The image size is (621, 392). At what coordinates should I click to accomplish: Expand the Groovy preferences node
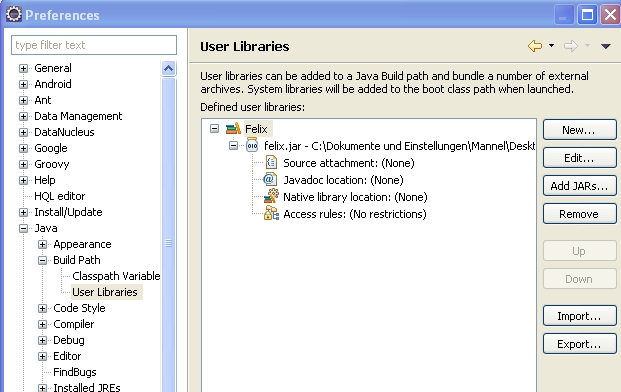23,164
